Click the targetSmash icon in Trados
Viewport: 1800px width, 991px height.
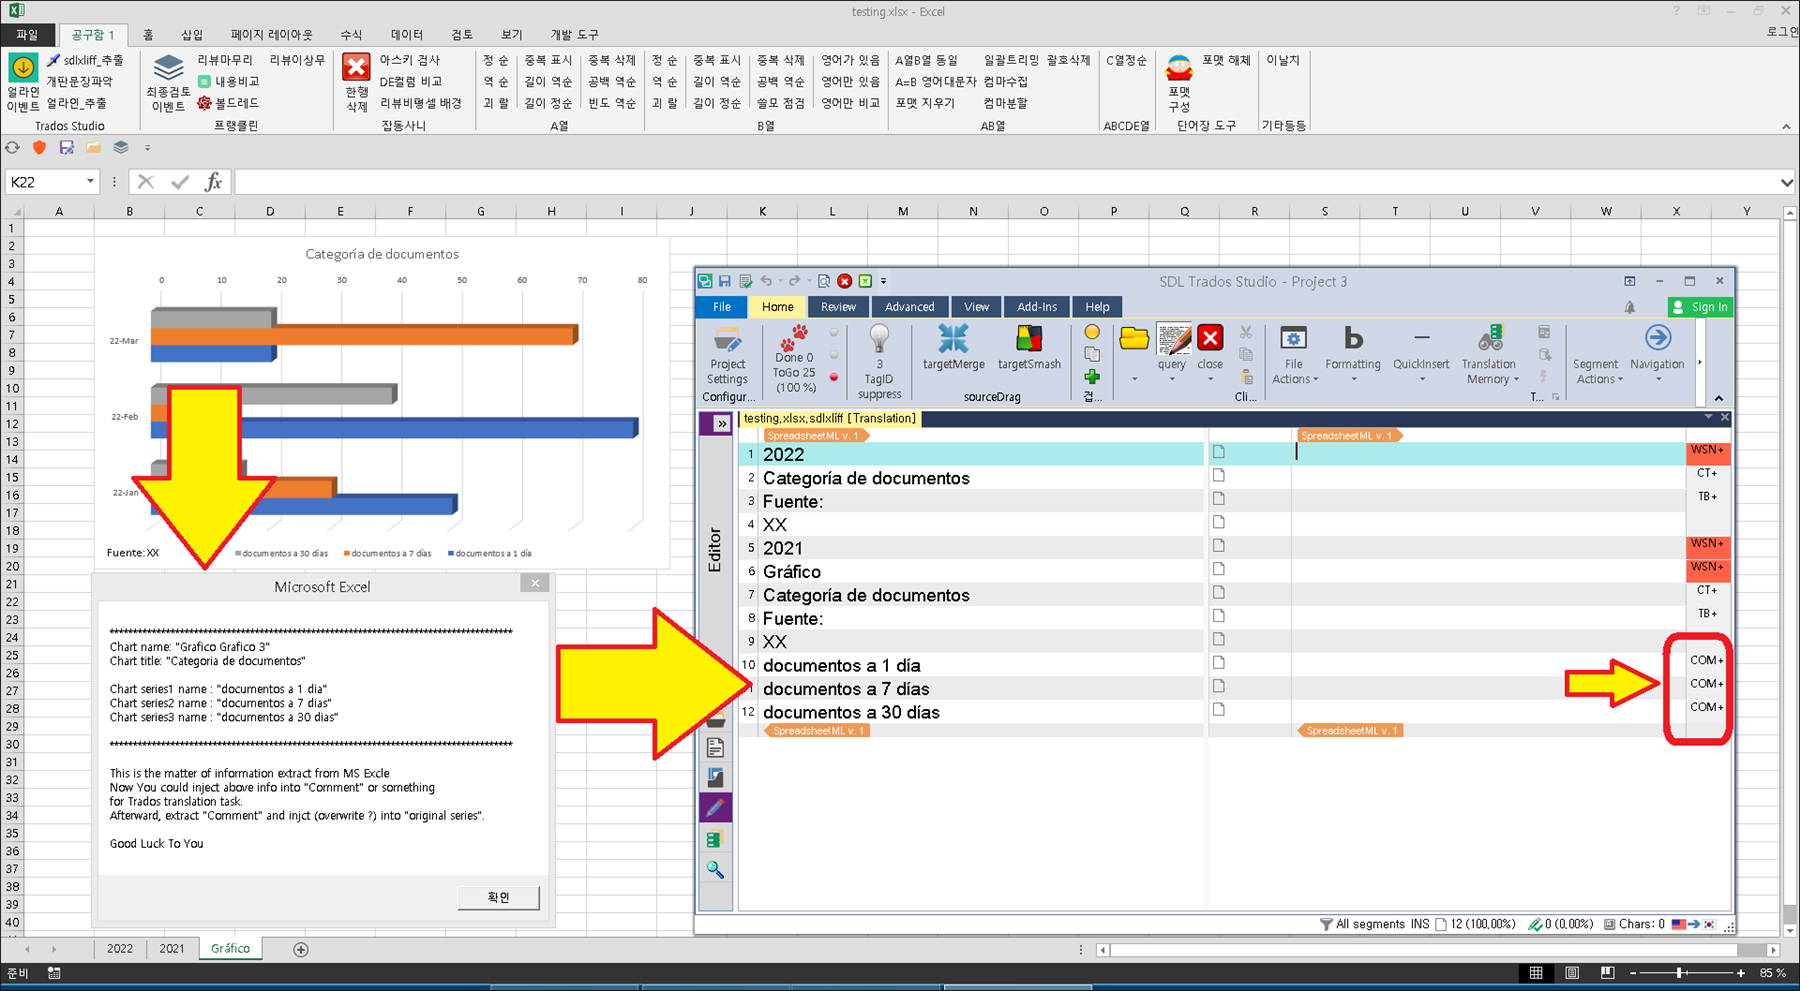(1029, 338)
